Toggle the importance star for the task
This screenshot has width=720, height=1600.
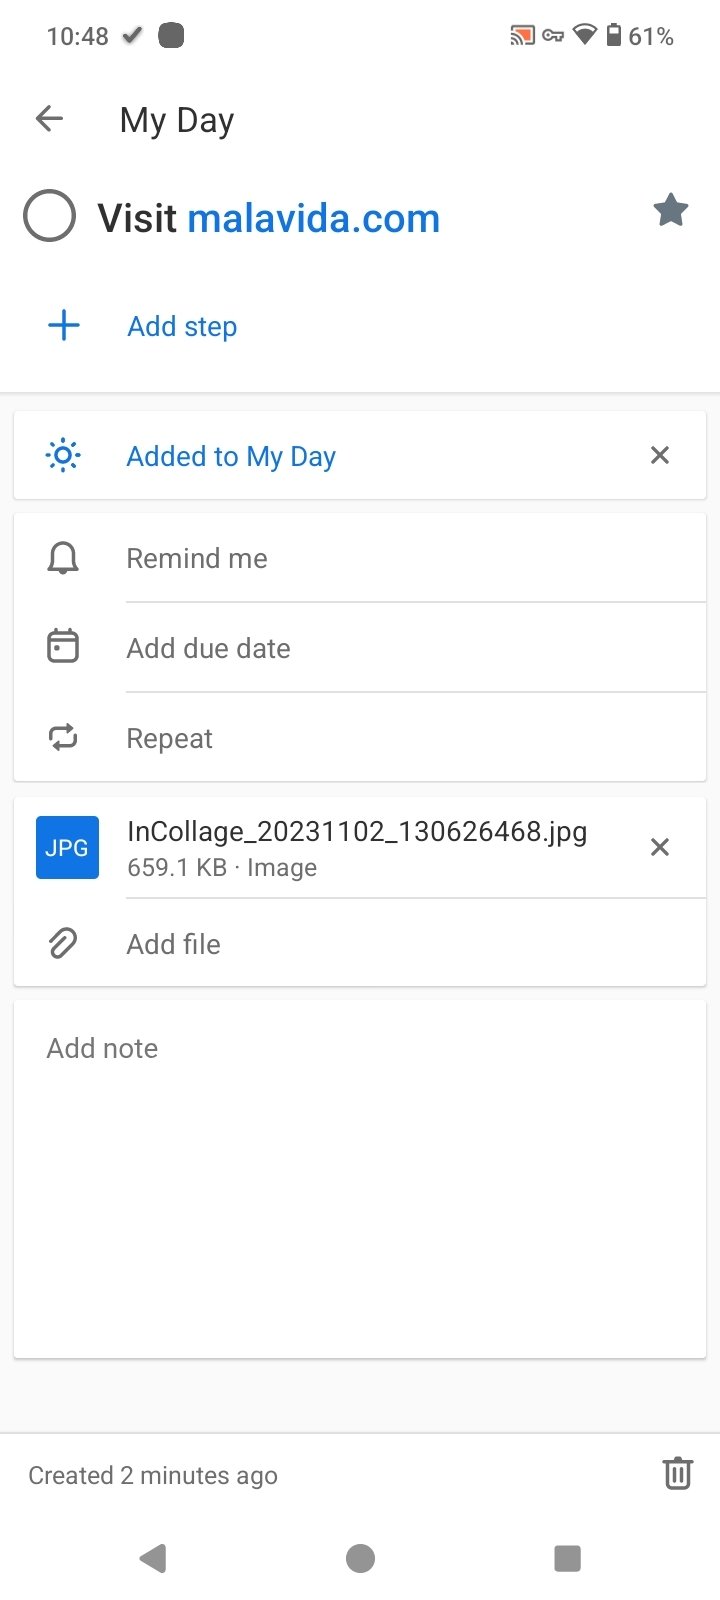coord(670,211)
